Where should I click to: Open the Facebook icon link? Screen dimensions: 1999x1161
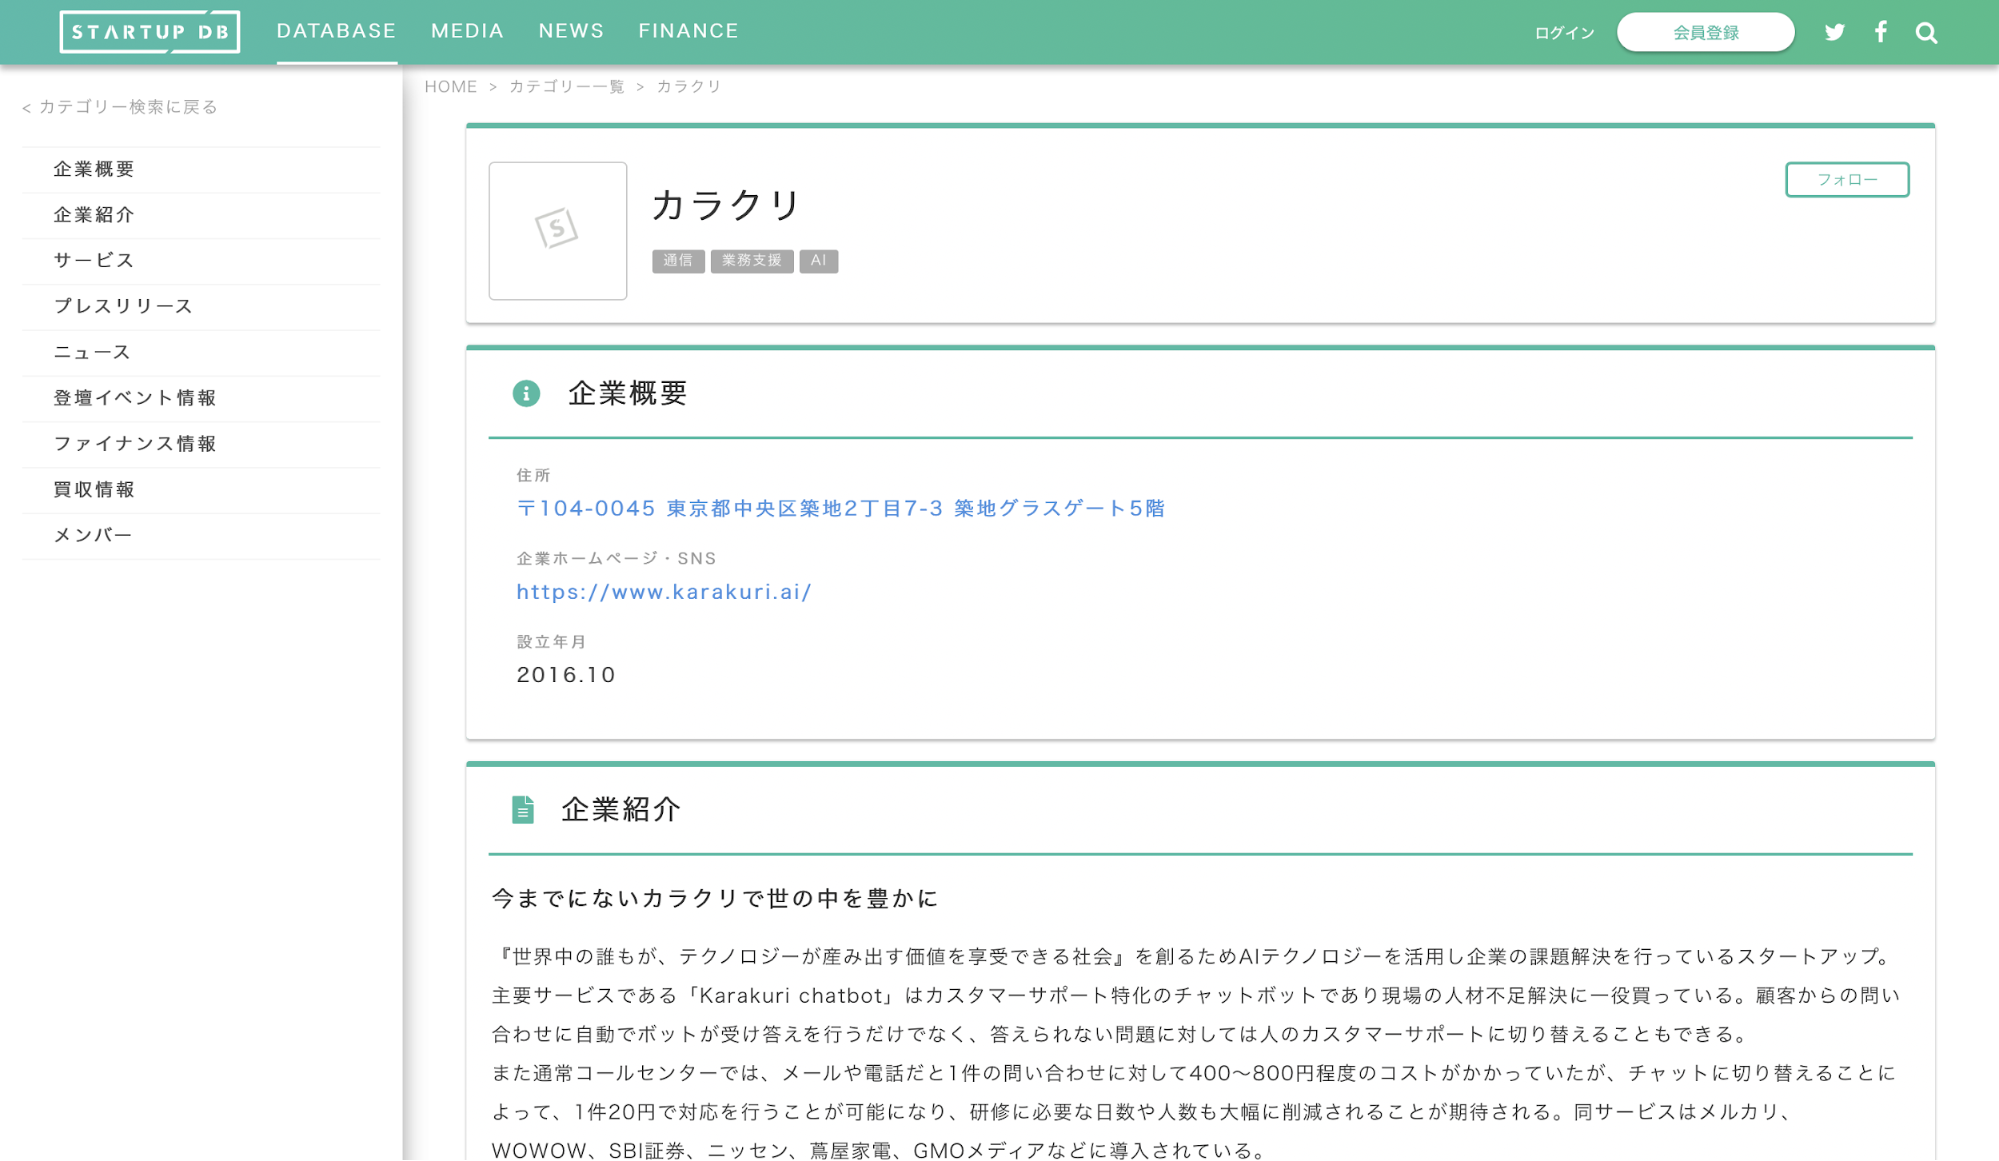(x=1880, y=32)
